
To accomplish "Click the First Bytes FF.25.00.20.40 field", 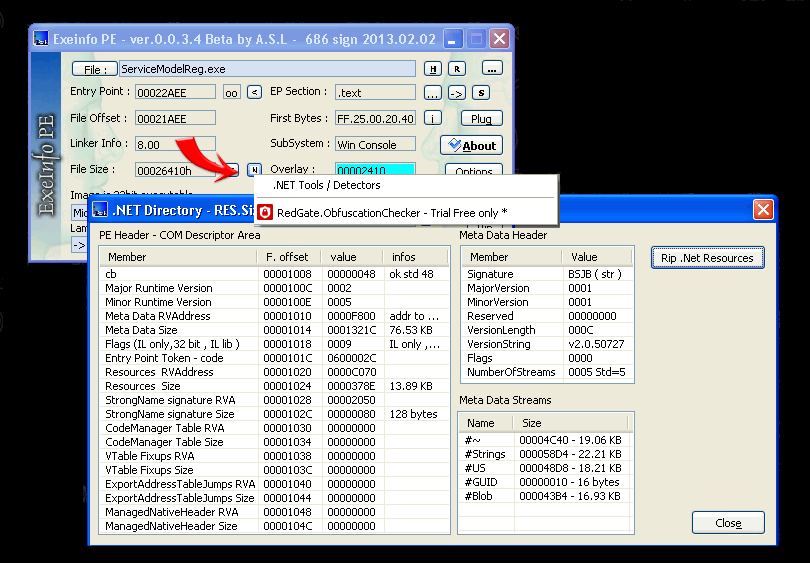I will click(376, 118).
